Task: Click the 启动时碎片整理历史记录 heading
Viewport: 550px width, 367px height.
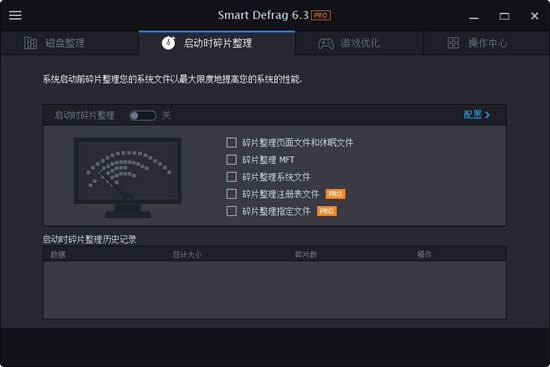Action: [89, 239]
